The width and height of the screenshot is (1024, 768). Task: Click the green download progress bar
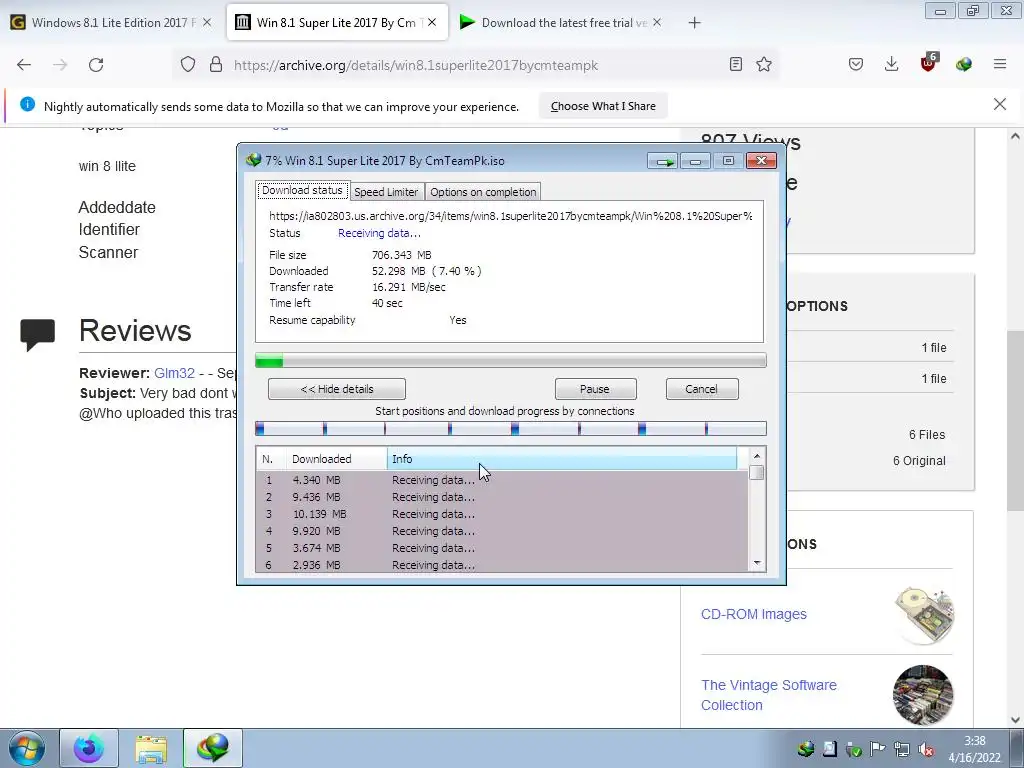pyautogui.click(x=510, y=360)
